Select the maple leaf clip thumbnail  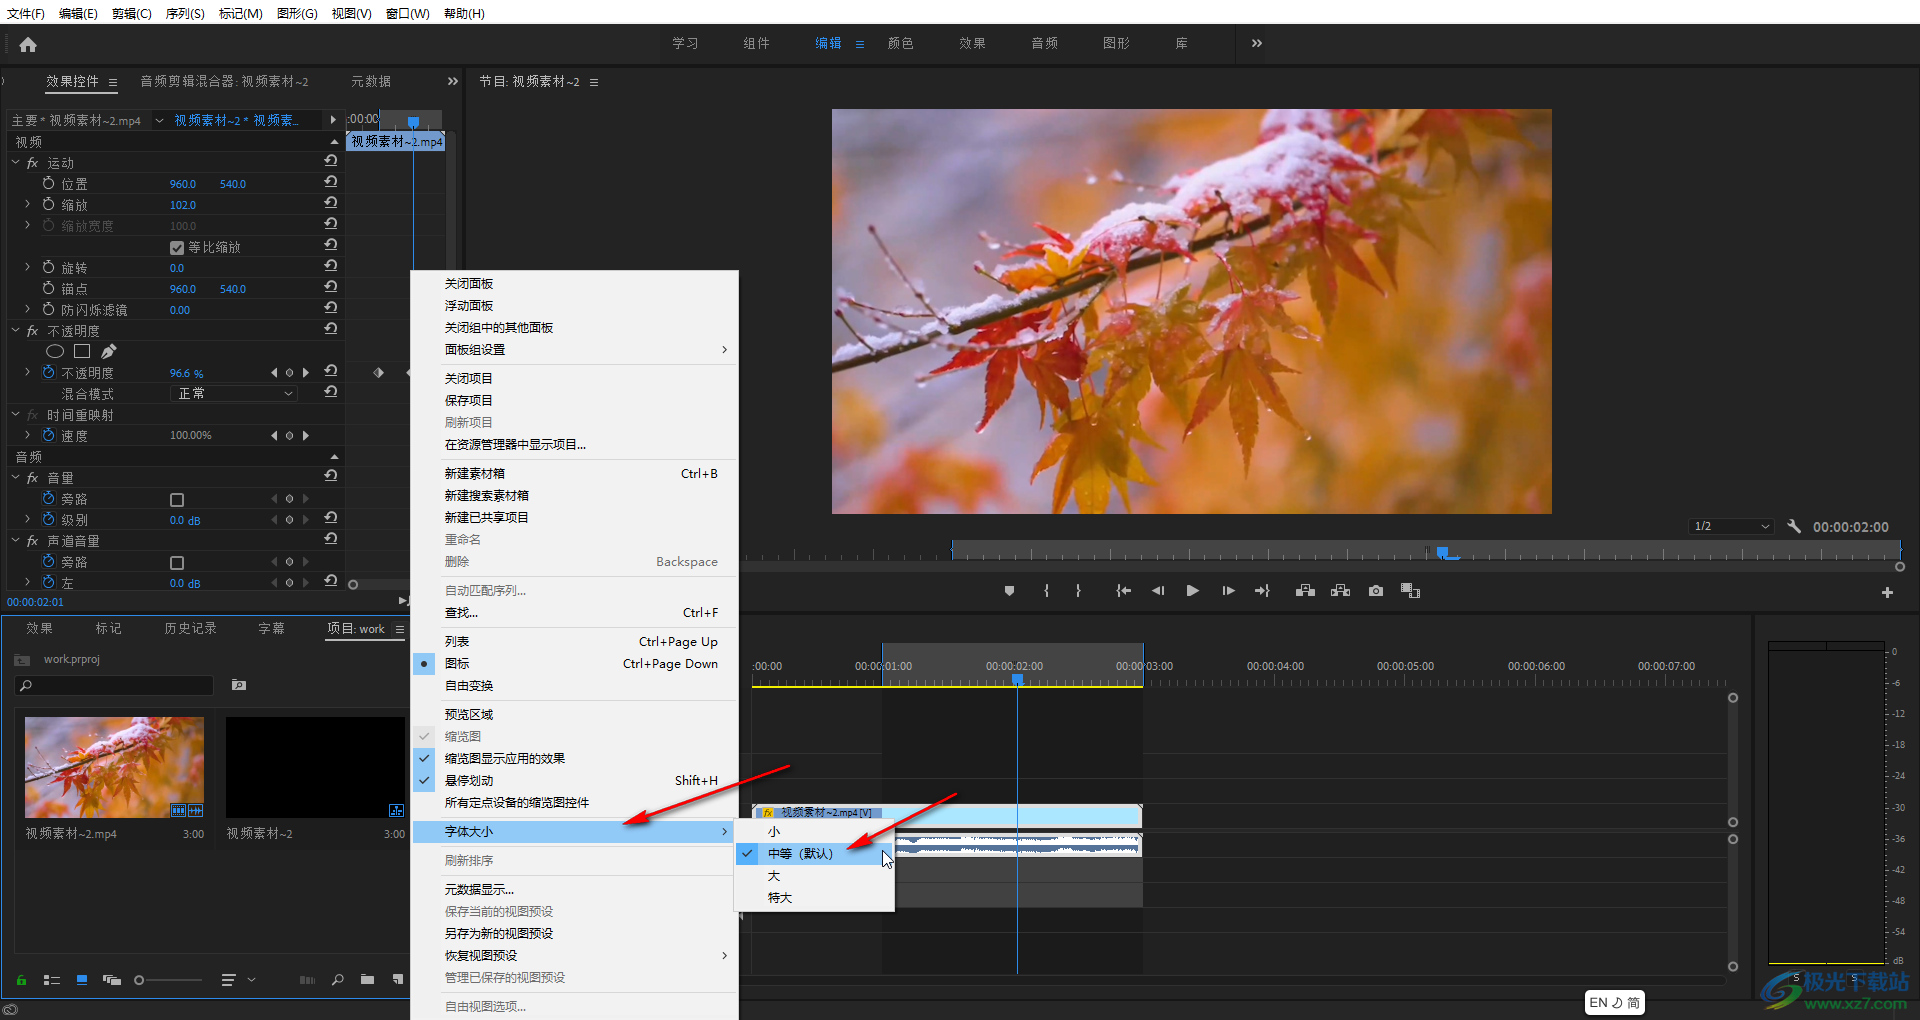tap(114, 767)
